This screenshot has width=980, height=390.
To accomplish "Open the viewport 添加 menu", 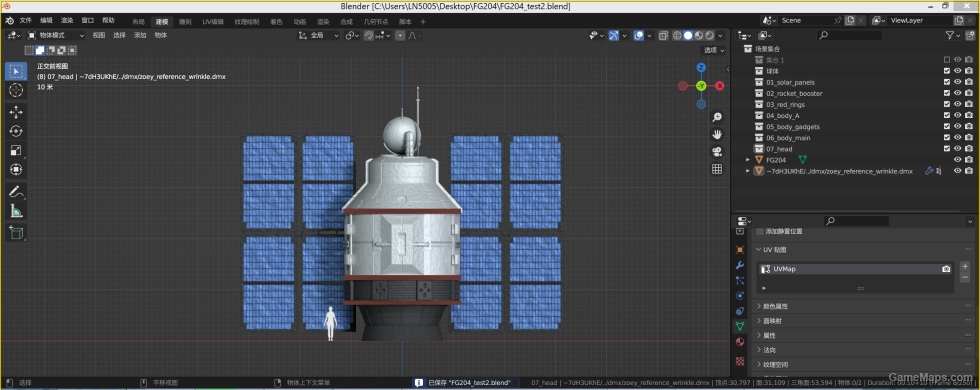I will [x=140, y=36].
